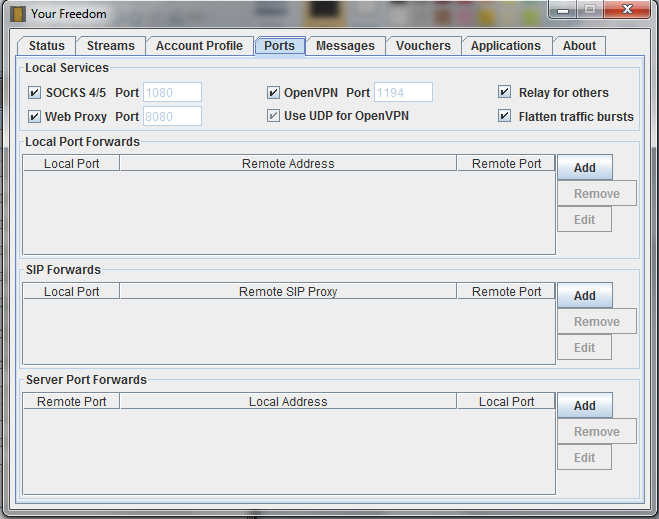Click Remote Port header in Server Port Forwards
Screen dimensions: 659x519
pos(71,402)
